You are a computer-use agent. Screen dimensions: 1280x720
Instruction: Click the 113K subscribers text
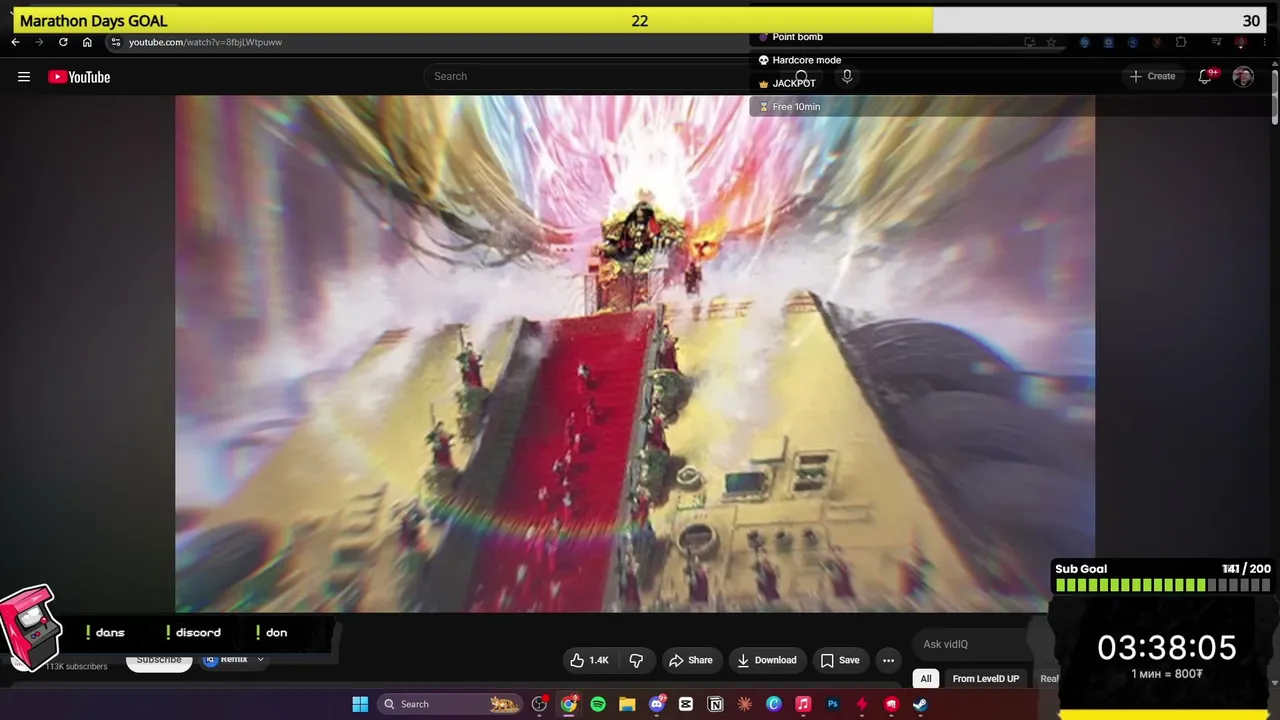tap(76, 666)
